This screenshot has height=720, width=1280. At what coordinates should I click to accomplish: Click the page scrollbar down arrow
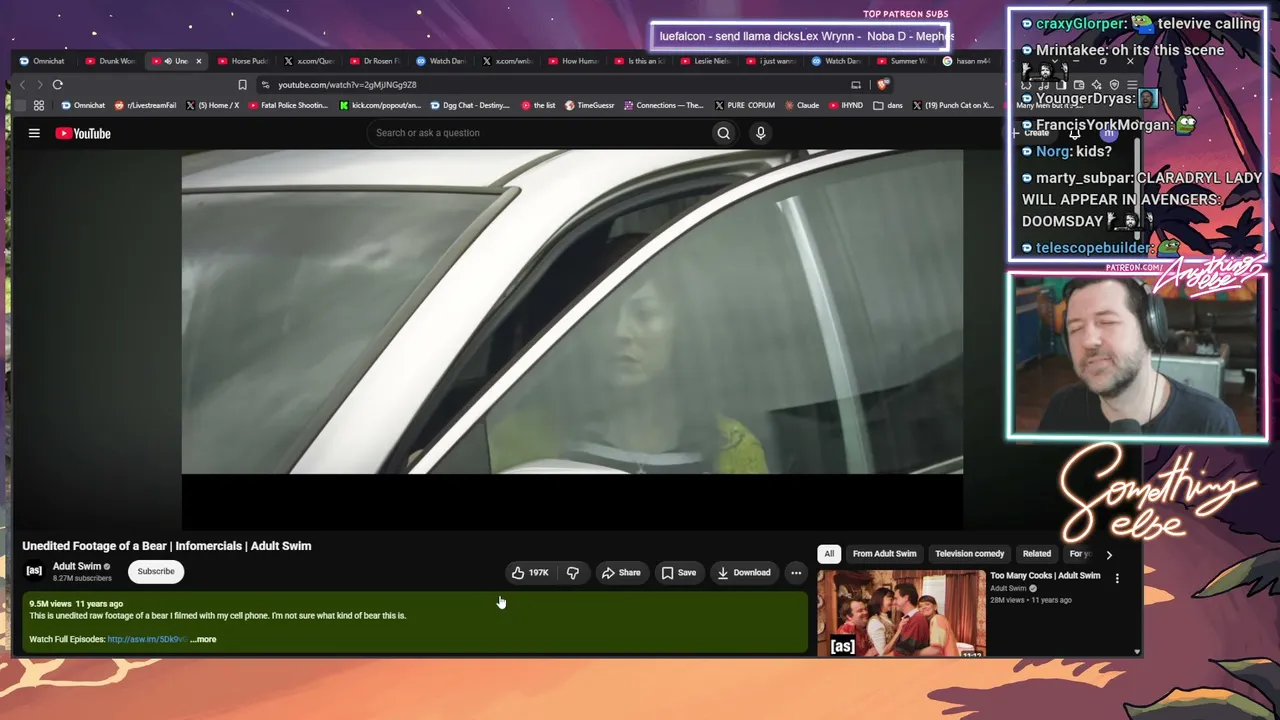[x=1137, y=652]
